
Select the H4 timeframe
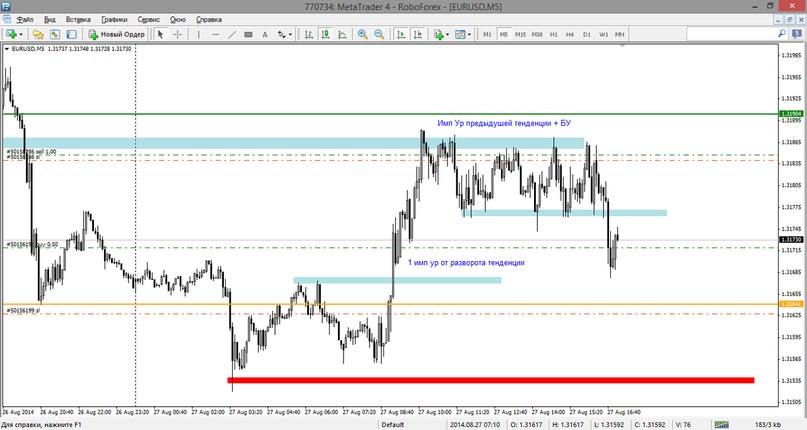coord(570,34)
